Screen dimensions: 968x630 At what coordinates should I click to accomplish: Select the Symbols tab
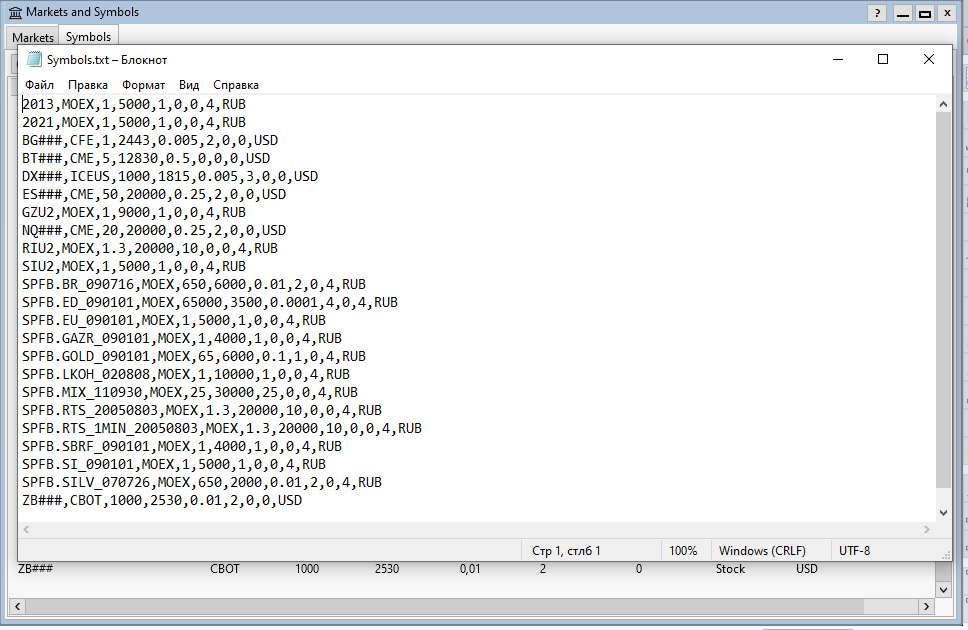pyautogui.click(x=88, y=36)
